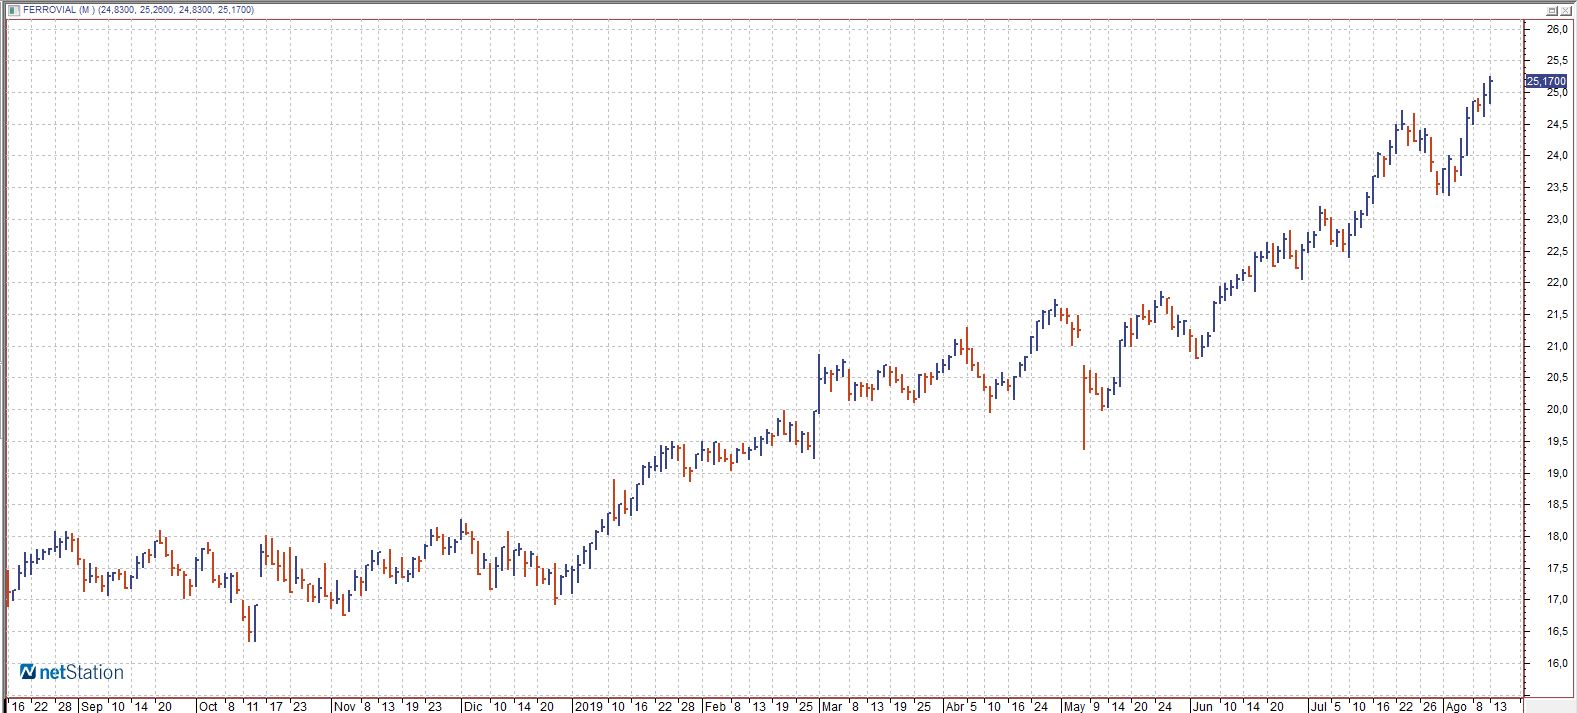
Task: Select the FERROVIAL (M) title text
Action: [x=58, y=10]
